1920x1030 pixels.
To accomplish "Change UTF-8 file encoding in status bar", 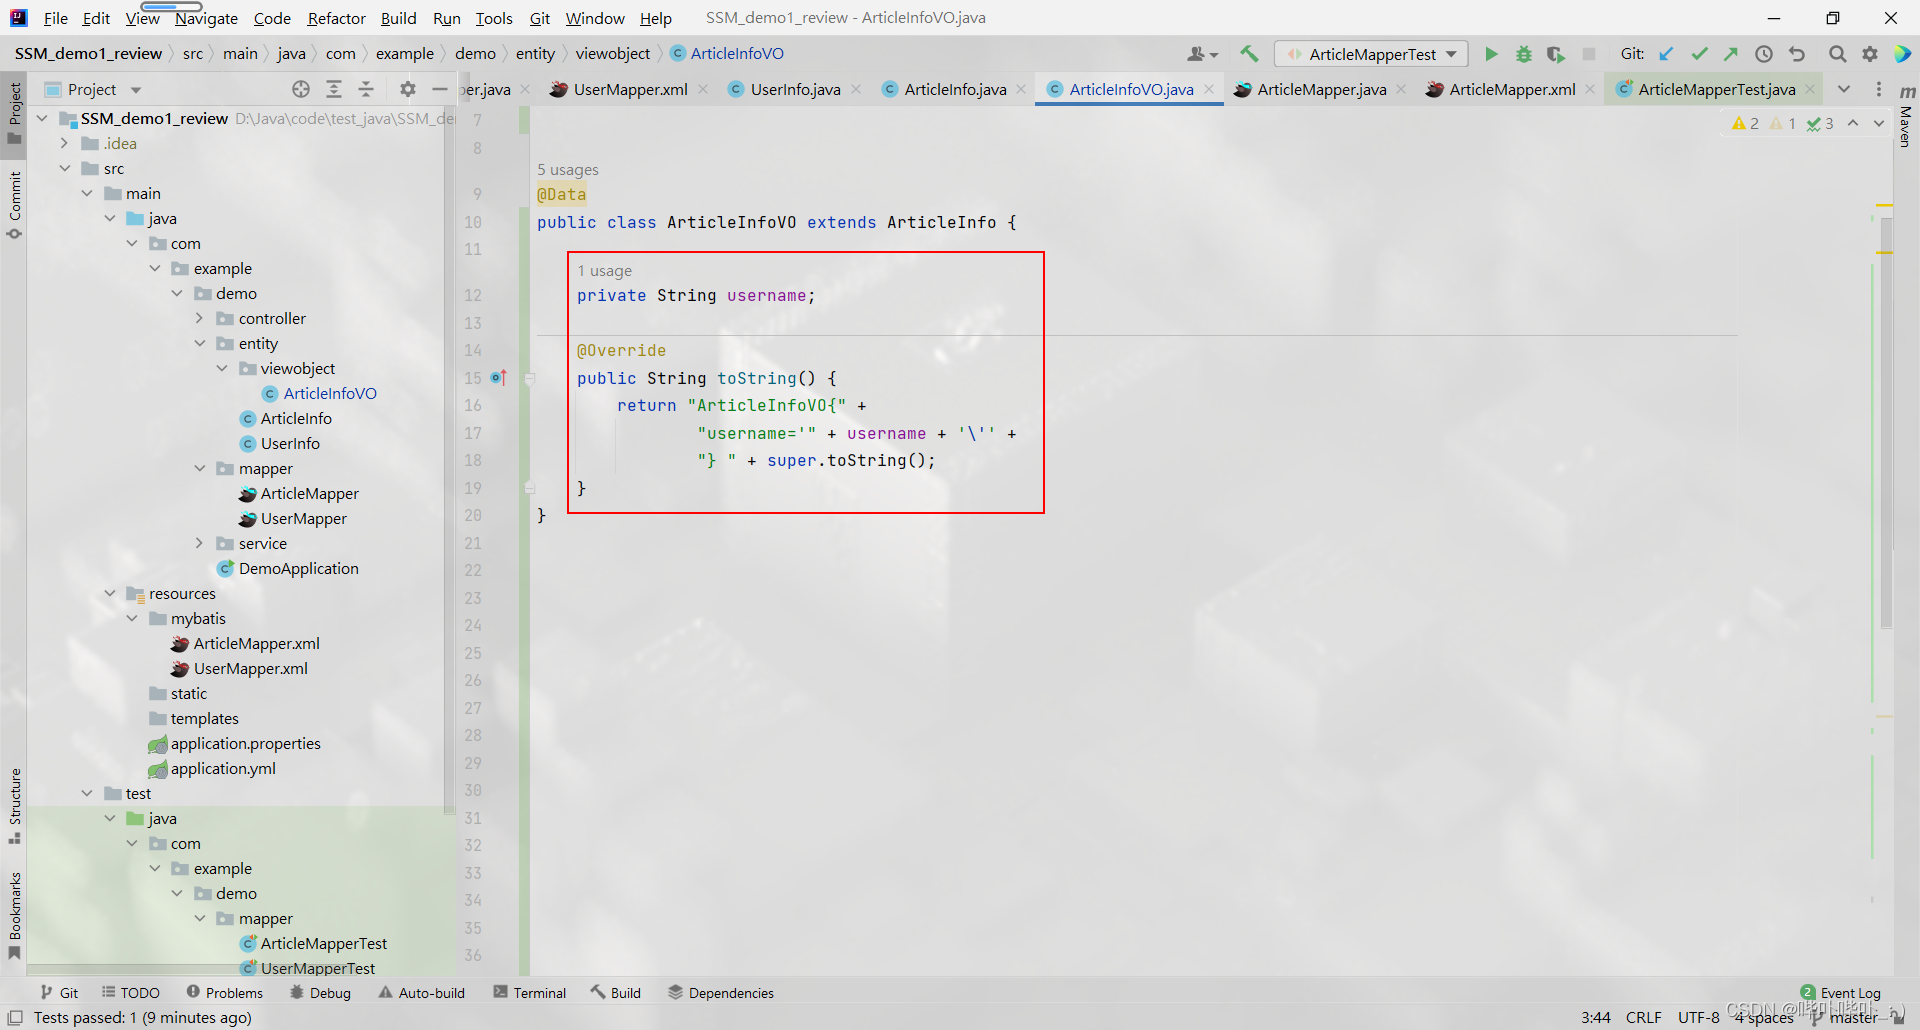I will [1698, 1017].
